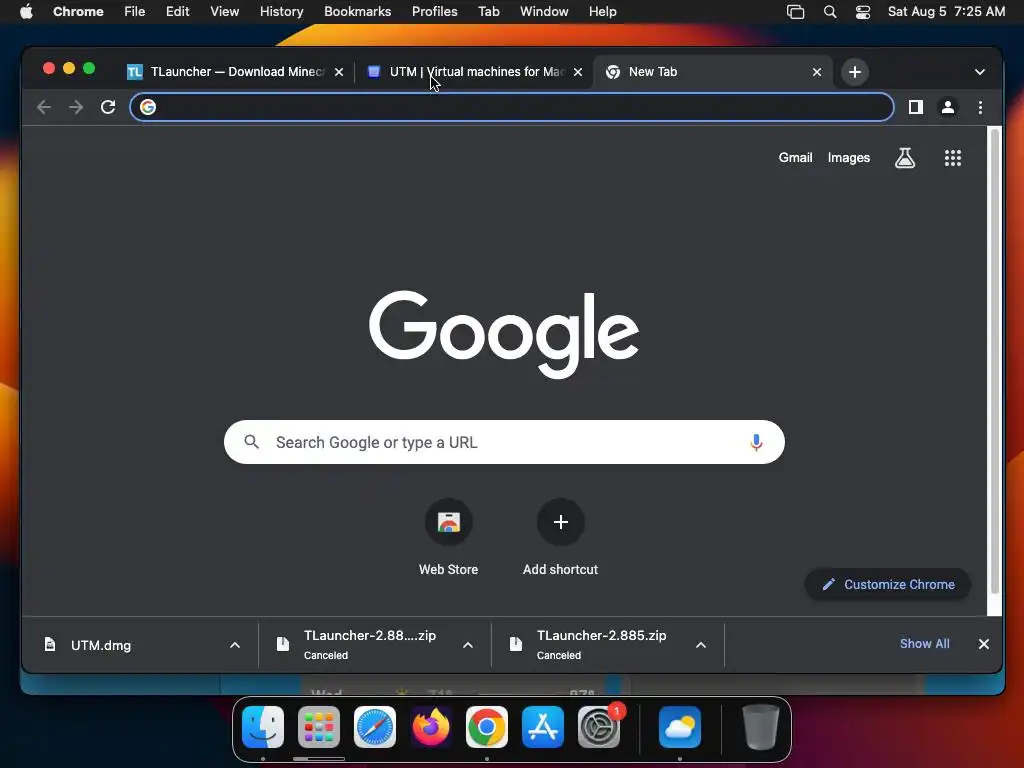Open the File menu

coord(135,12)
